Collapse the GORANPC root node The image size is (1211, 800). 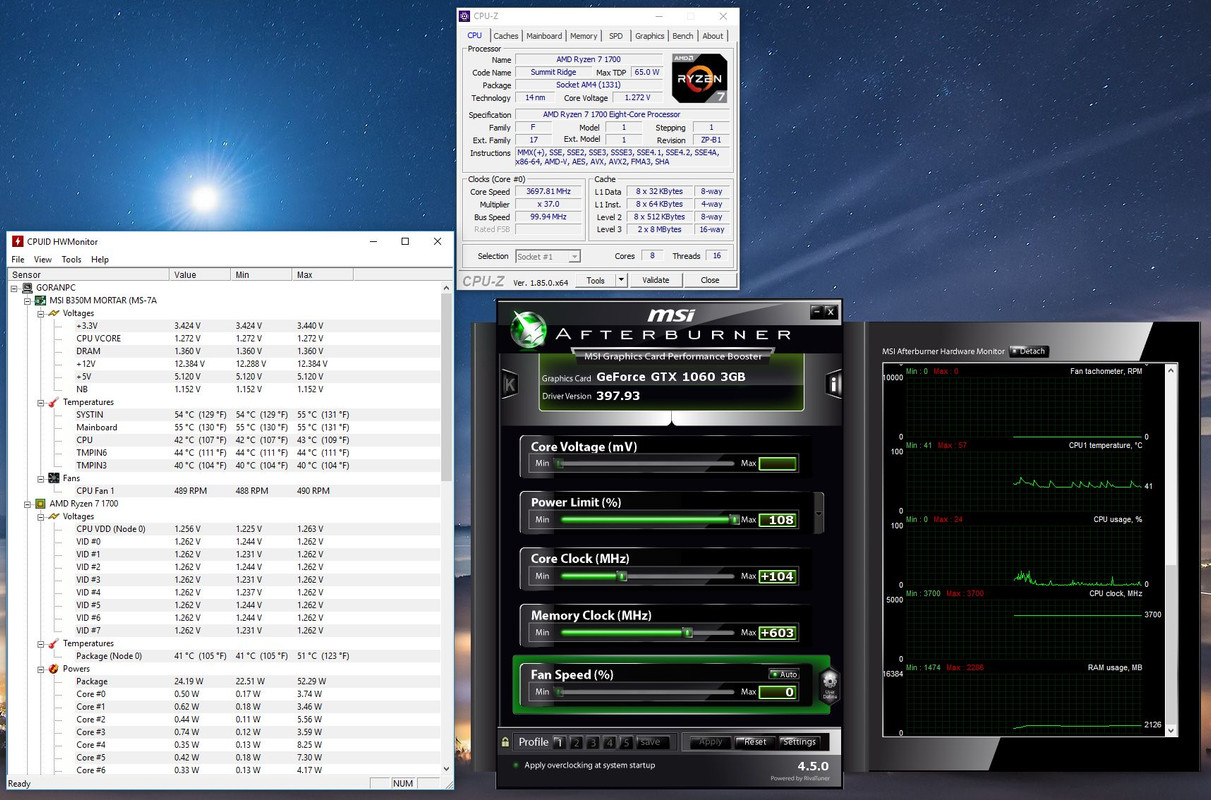pyautogui.click(x=15, y=288)
